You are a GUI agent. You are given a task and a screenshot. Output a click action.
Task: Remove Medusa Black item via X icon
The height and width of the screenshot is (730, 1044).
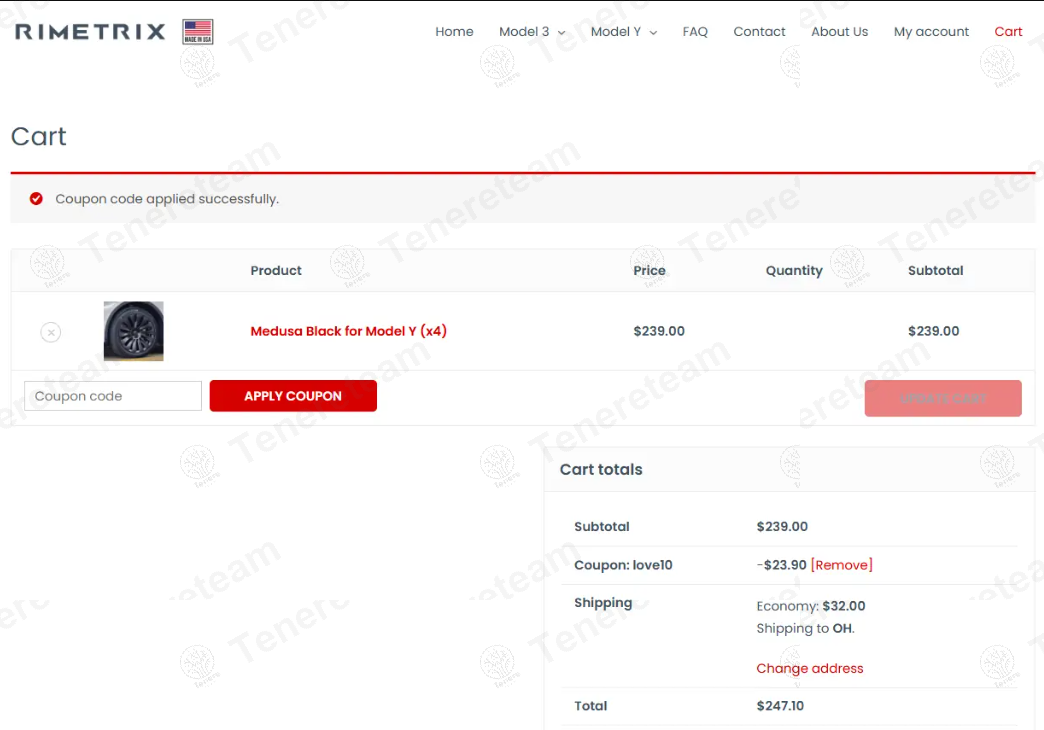[x=51, y=332]
